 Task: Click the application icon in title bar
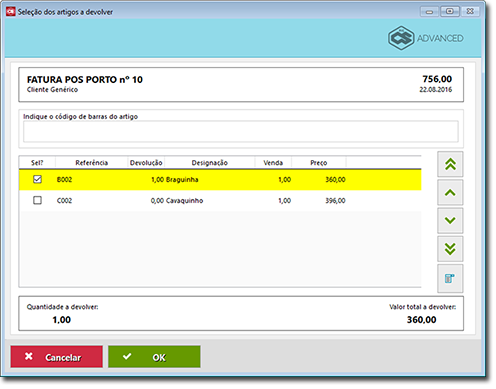11,12
